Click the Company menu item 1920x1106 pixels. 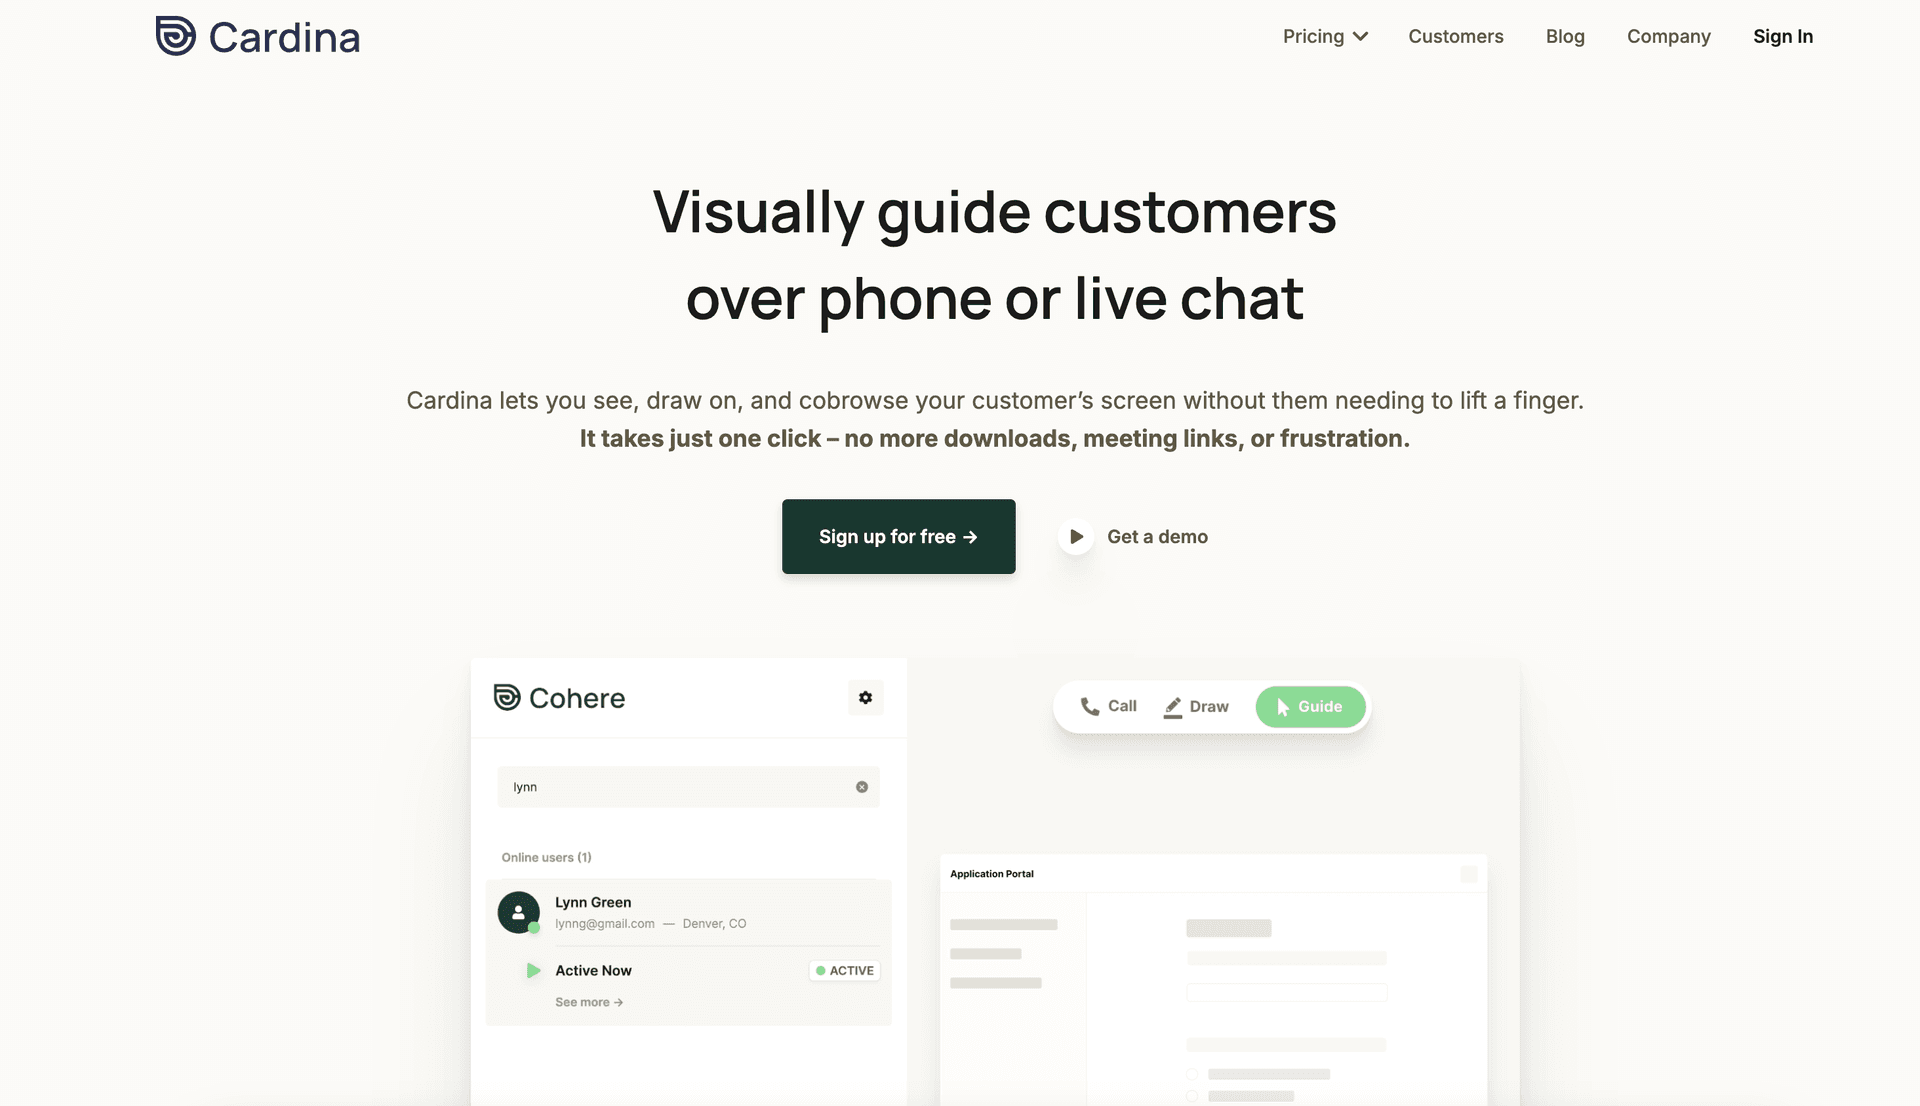[1668, 36]
